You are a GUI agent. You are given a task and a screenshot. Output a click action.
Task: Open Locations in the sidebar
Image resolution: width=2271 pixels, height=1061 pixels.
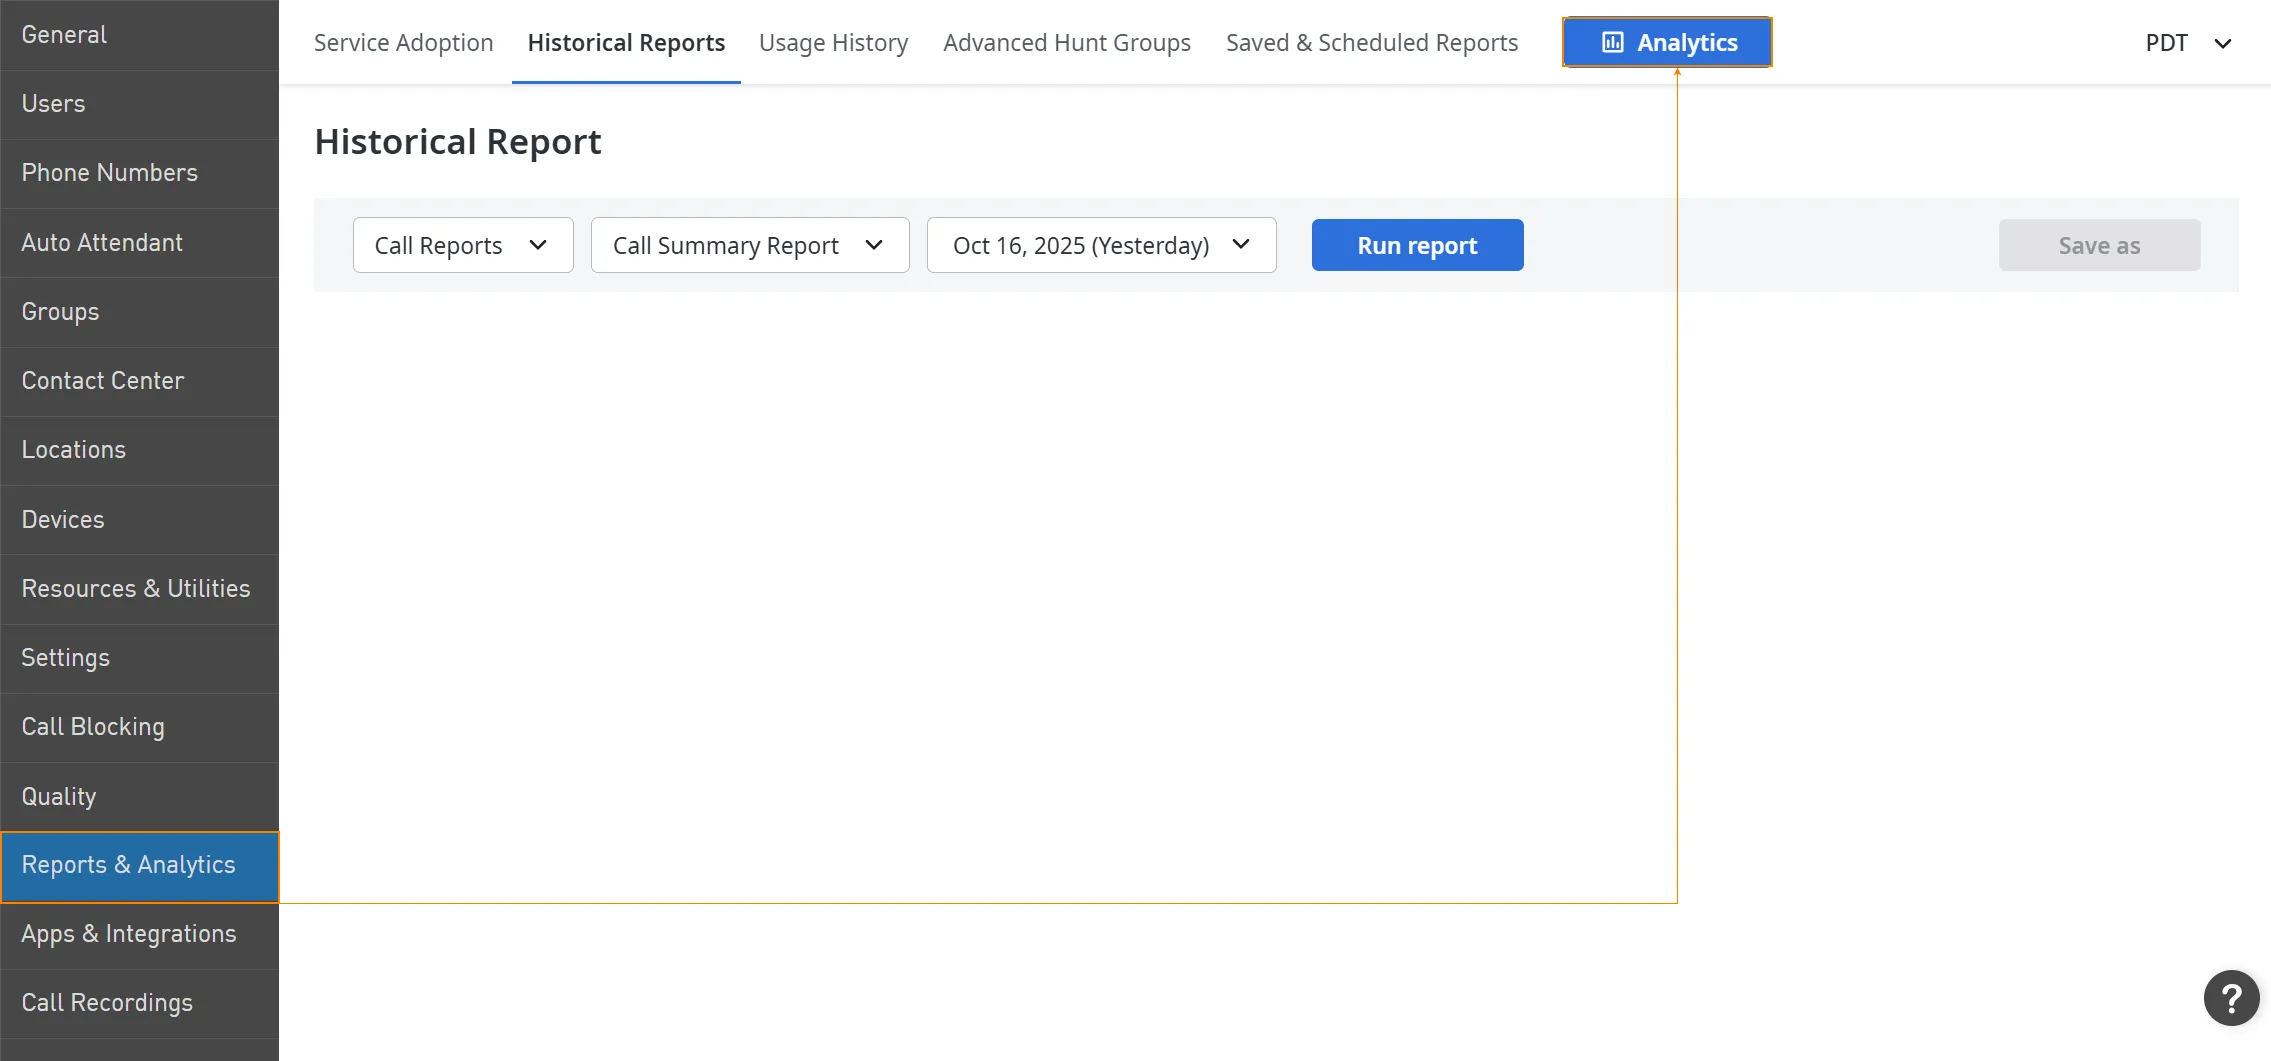pyautogui.click(x=139, y=450)
